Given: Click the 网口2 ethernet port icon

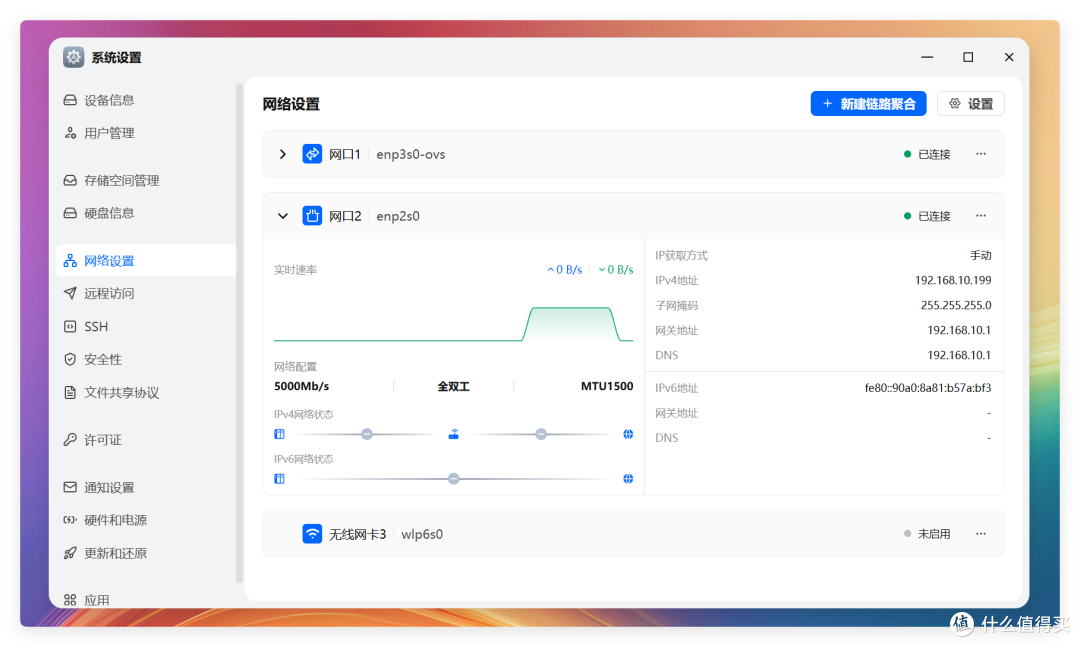Looking at the screenshot, I should (x=312, y=216).
